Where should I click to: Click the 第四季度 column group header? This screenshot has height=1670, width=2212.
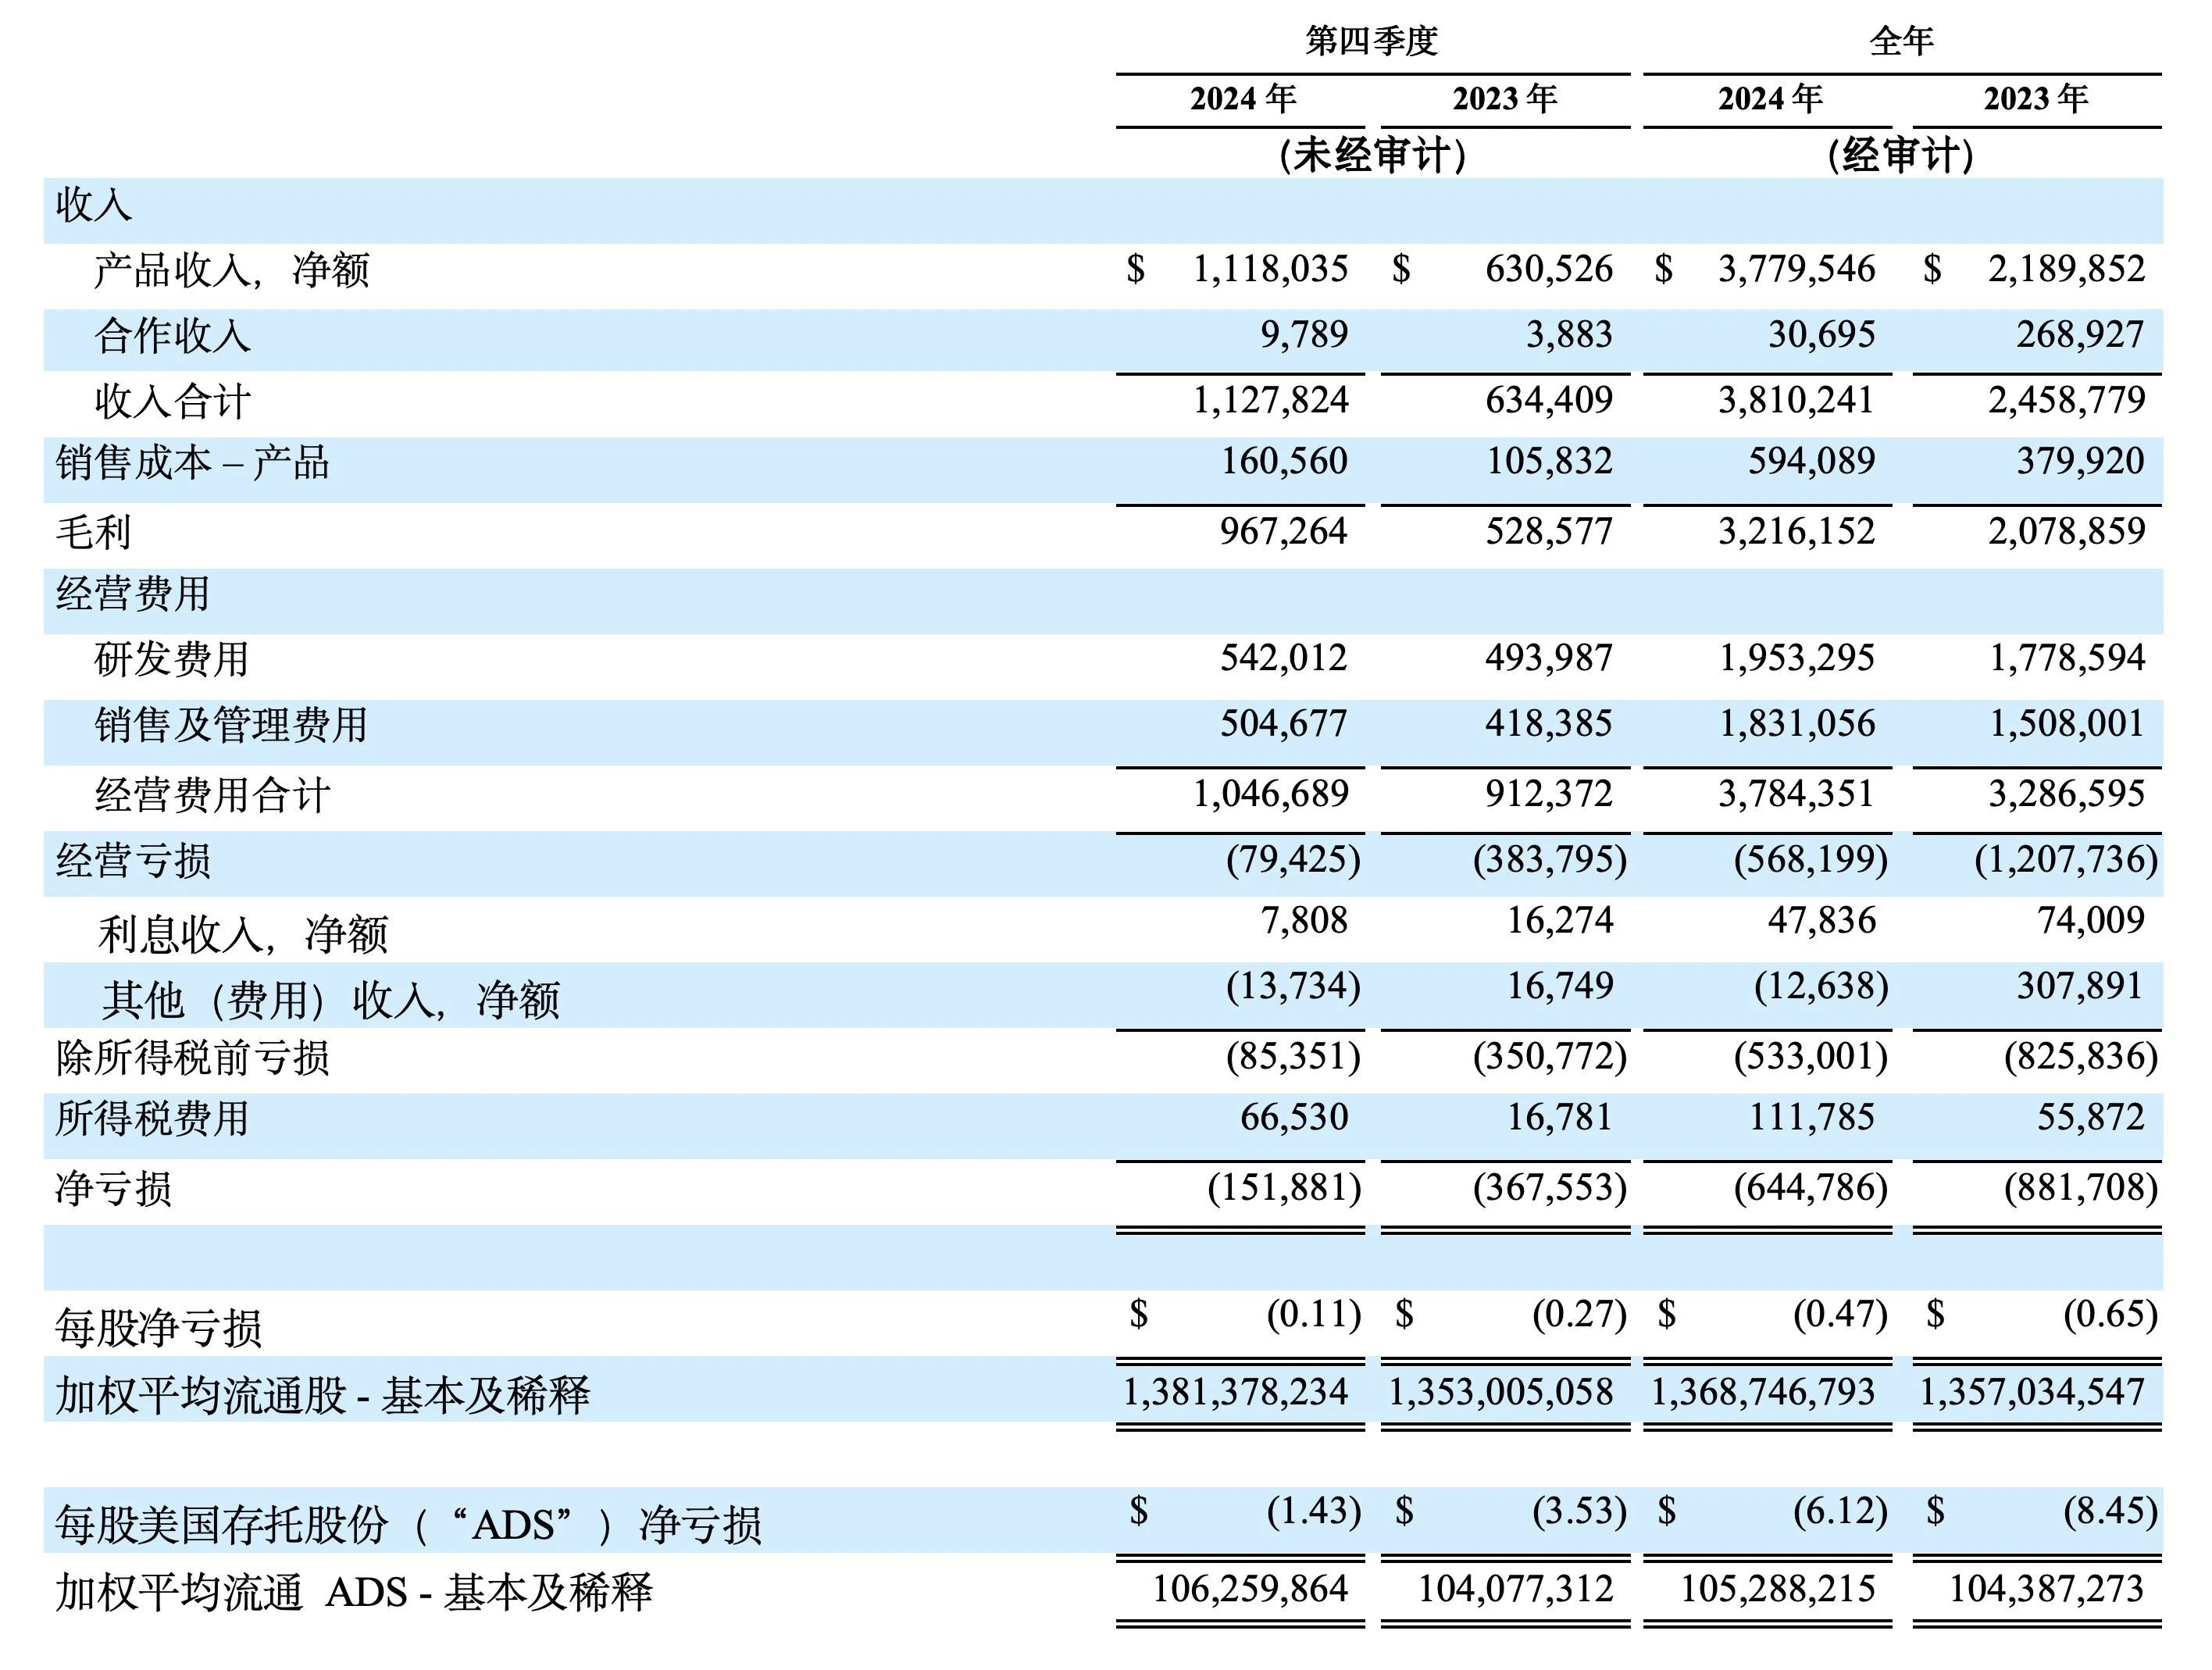click(1371, 41)
